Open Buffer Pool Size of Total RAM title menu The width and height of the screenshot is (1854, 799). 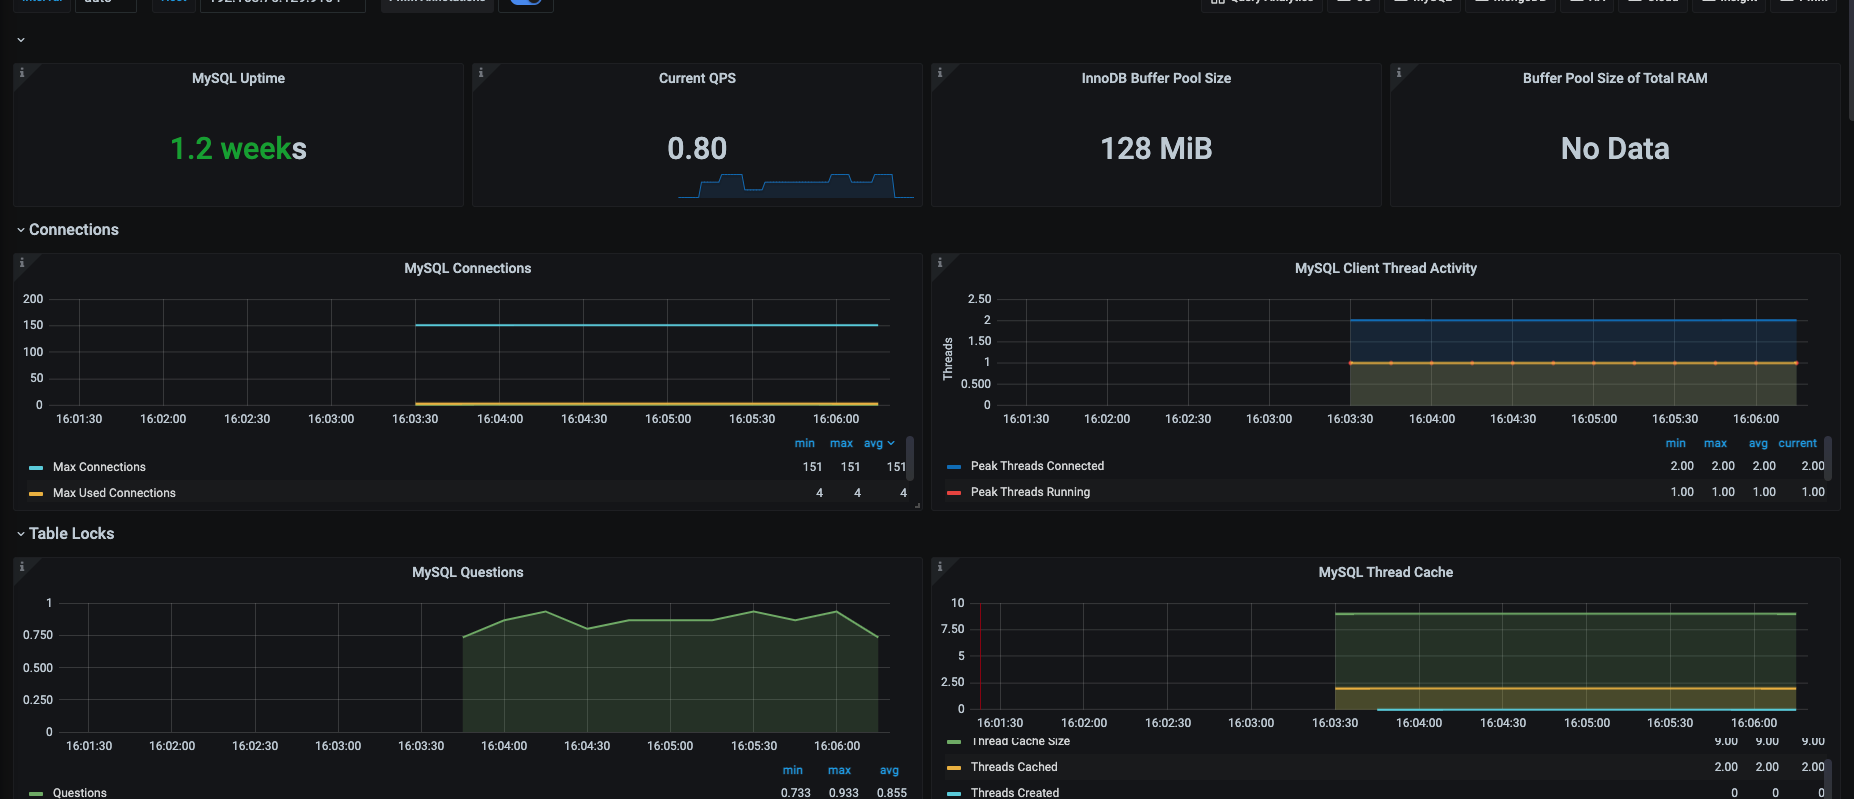click(1615, 78)
